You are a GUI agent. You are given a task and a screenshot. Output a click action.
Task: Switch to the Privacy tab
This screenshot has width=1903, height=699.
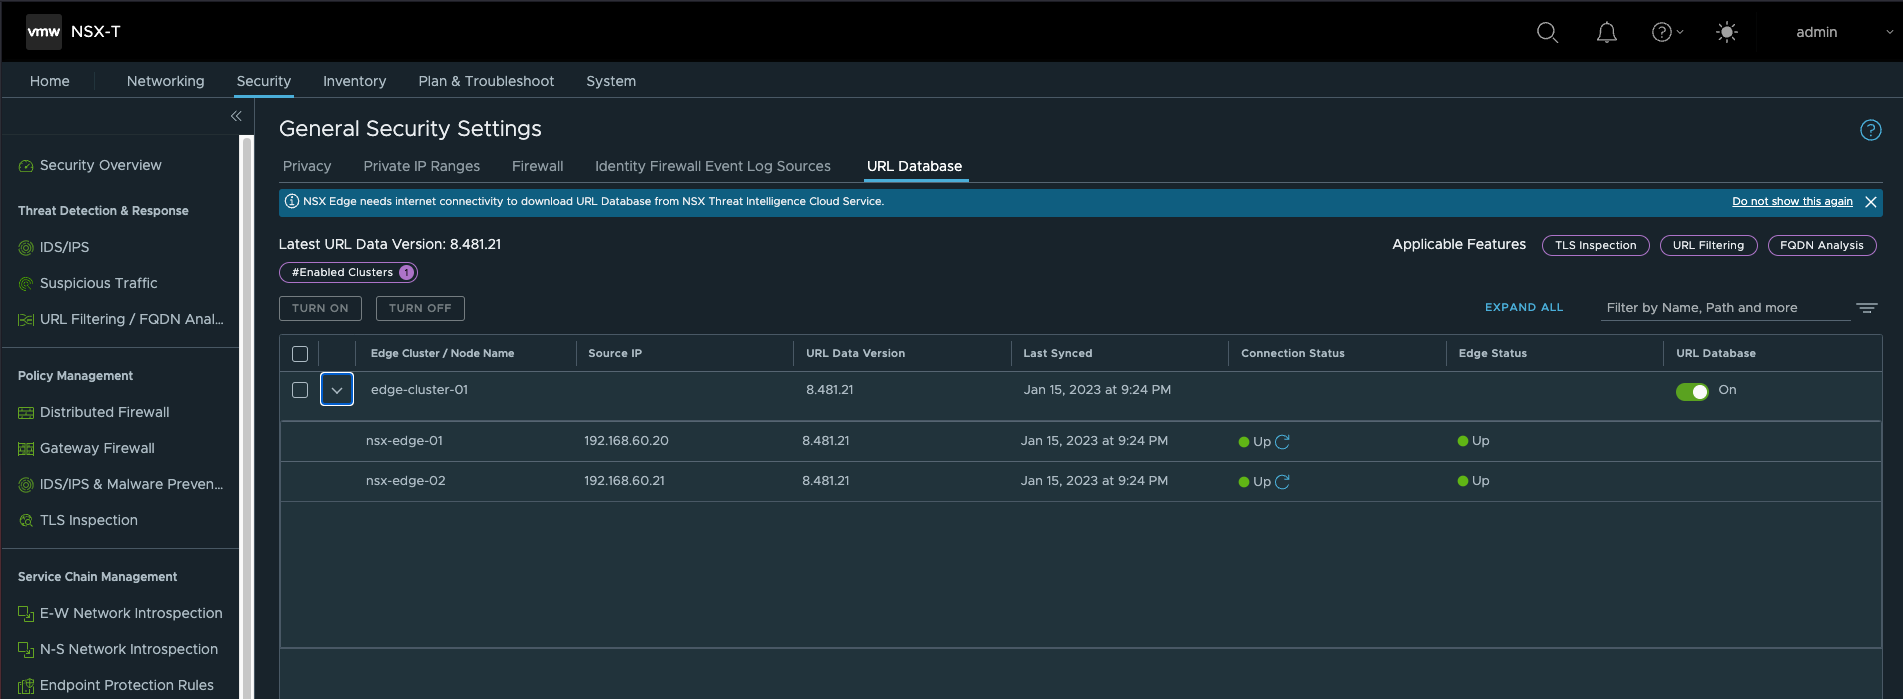307,166
